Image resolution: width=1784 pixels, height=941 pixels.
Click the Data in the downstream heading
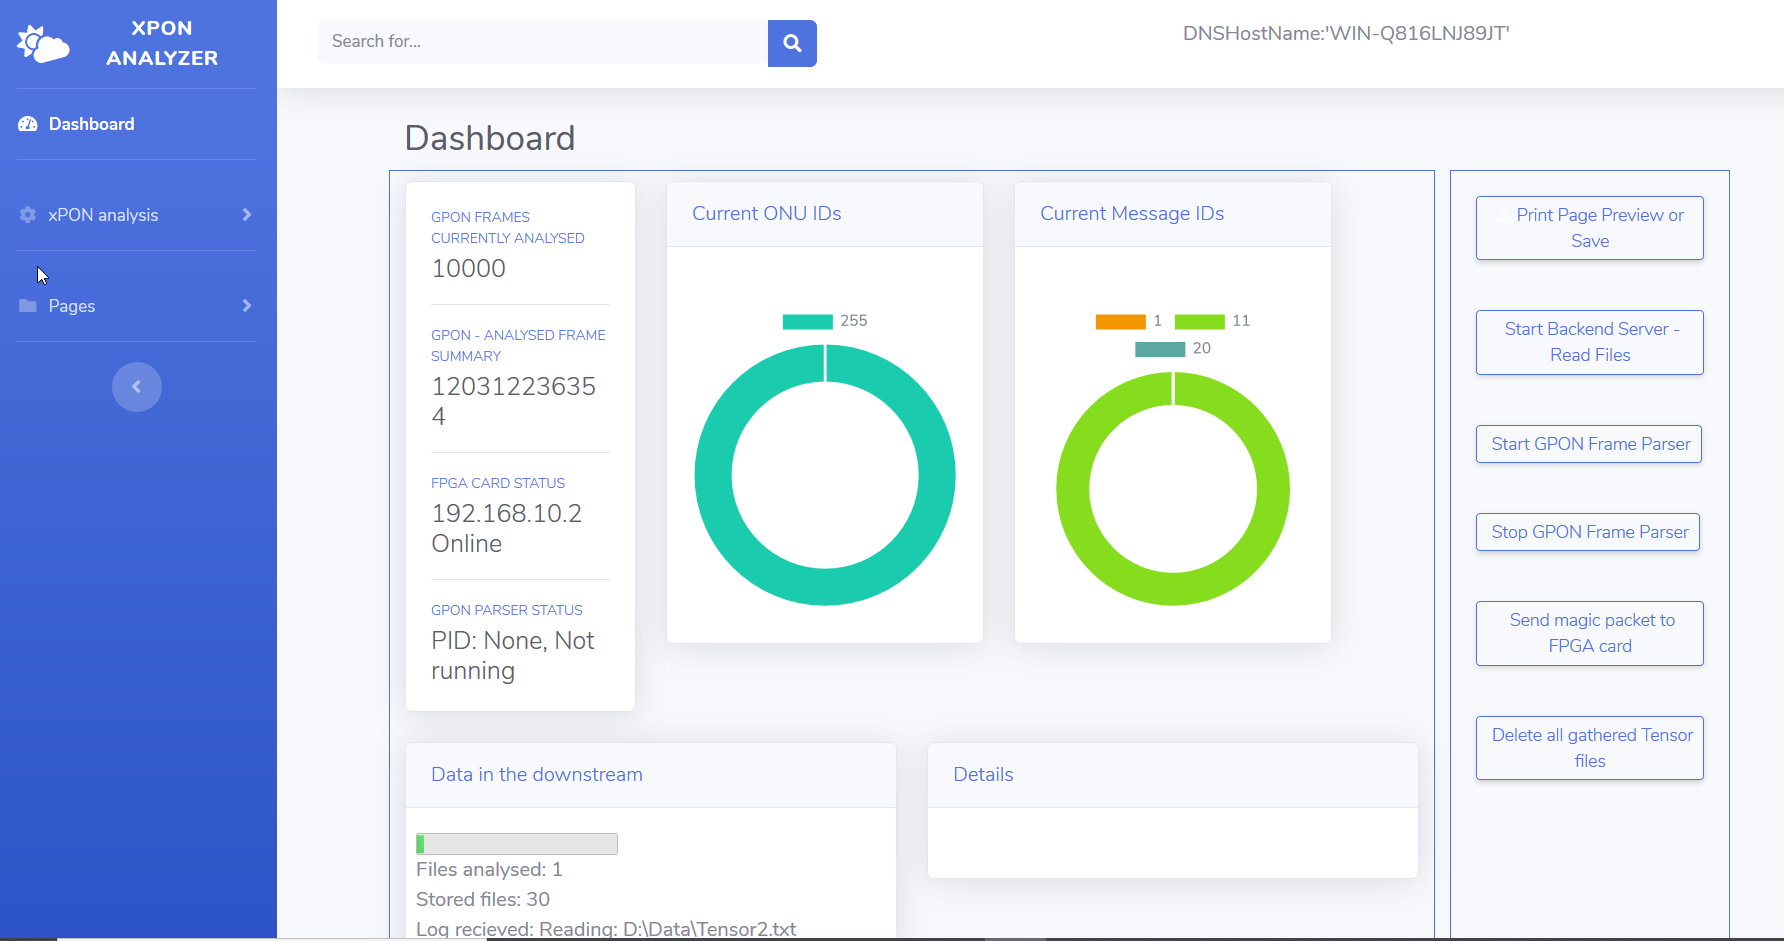point(537,775)
